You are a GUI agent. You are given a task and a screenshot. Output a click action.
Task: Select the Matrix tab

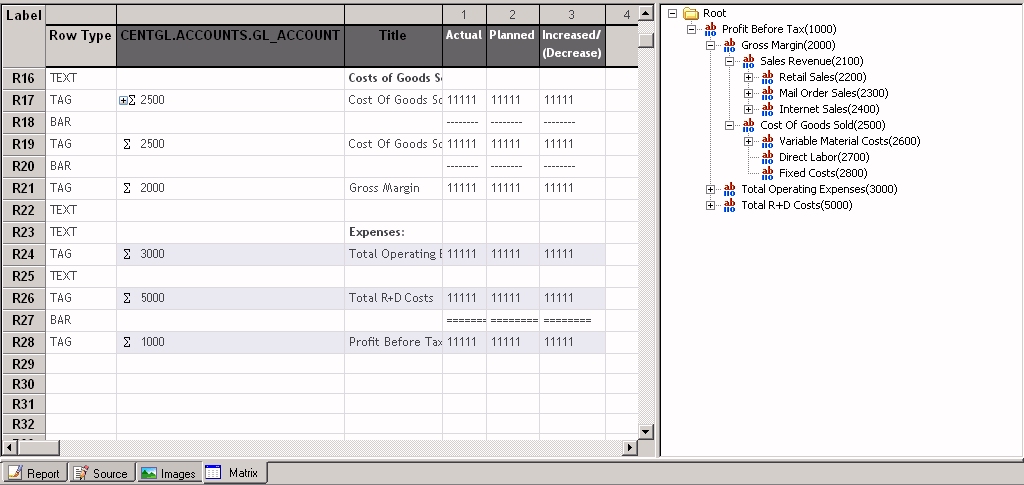click(233, 473)
